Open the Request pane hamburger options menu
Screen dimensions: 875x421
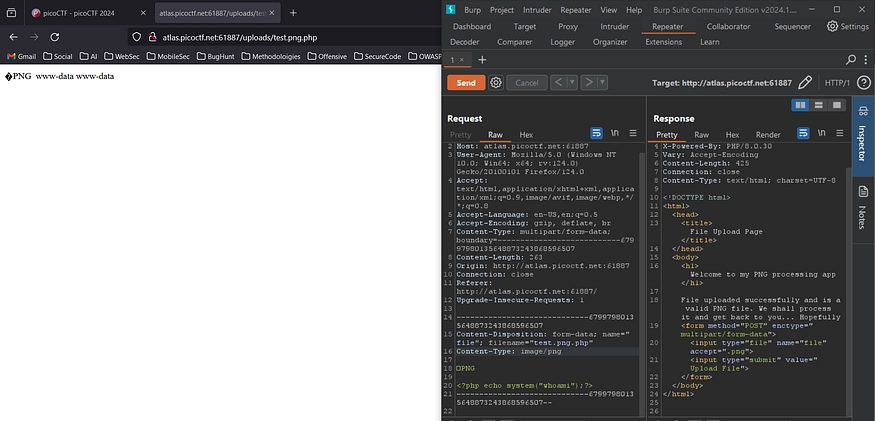pos(632,134)
